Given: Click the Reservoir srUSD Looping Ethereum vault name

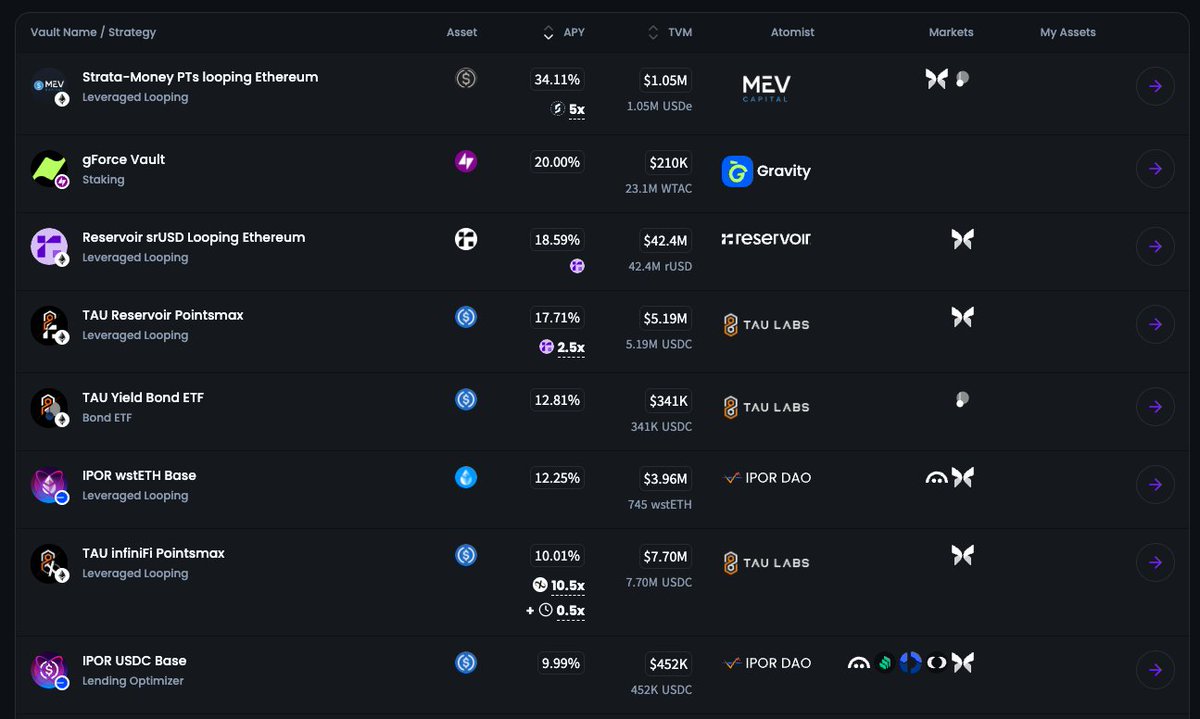Looking at the screenshot, I should [x=194, y=237].
